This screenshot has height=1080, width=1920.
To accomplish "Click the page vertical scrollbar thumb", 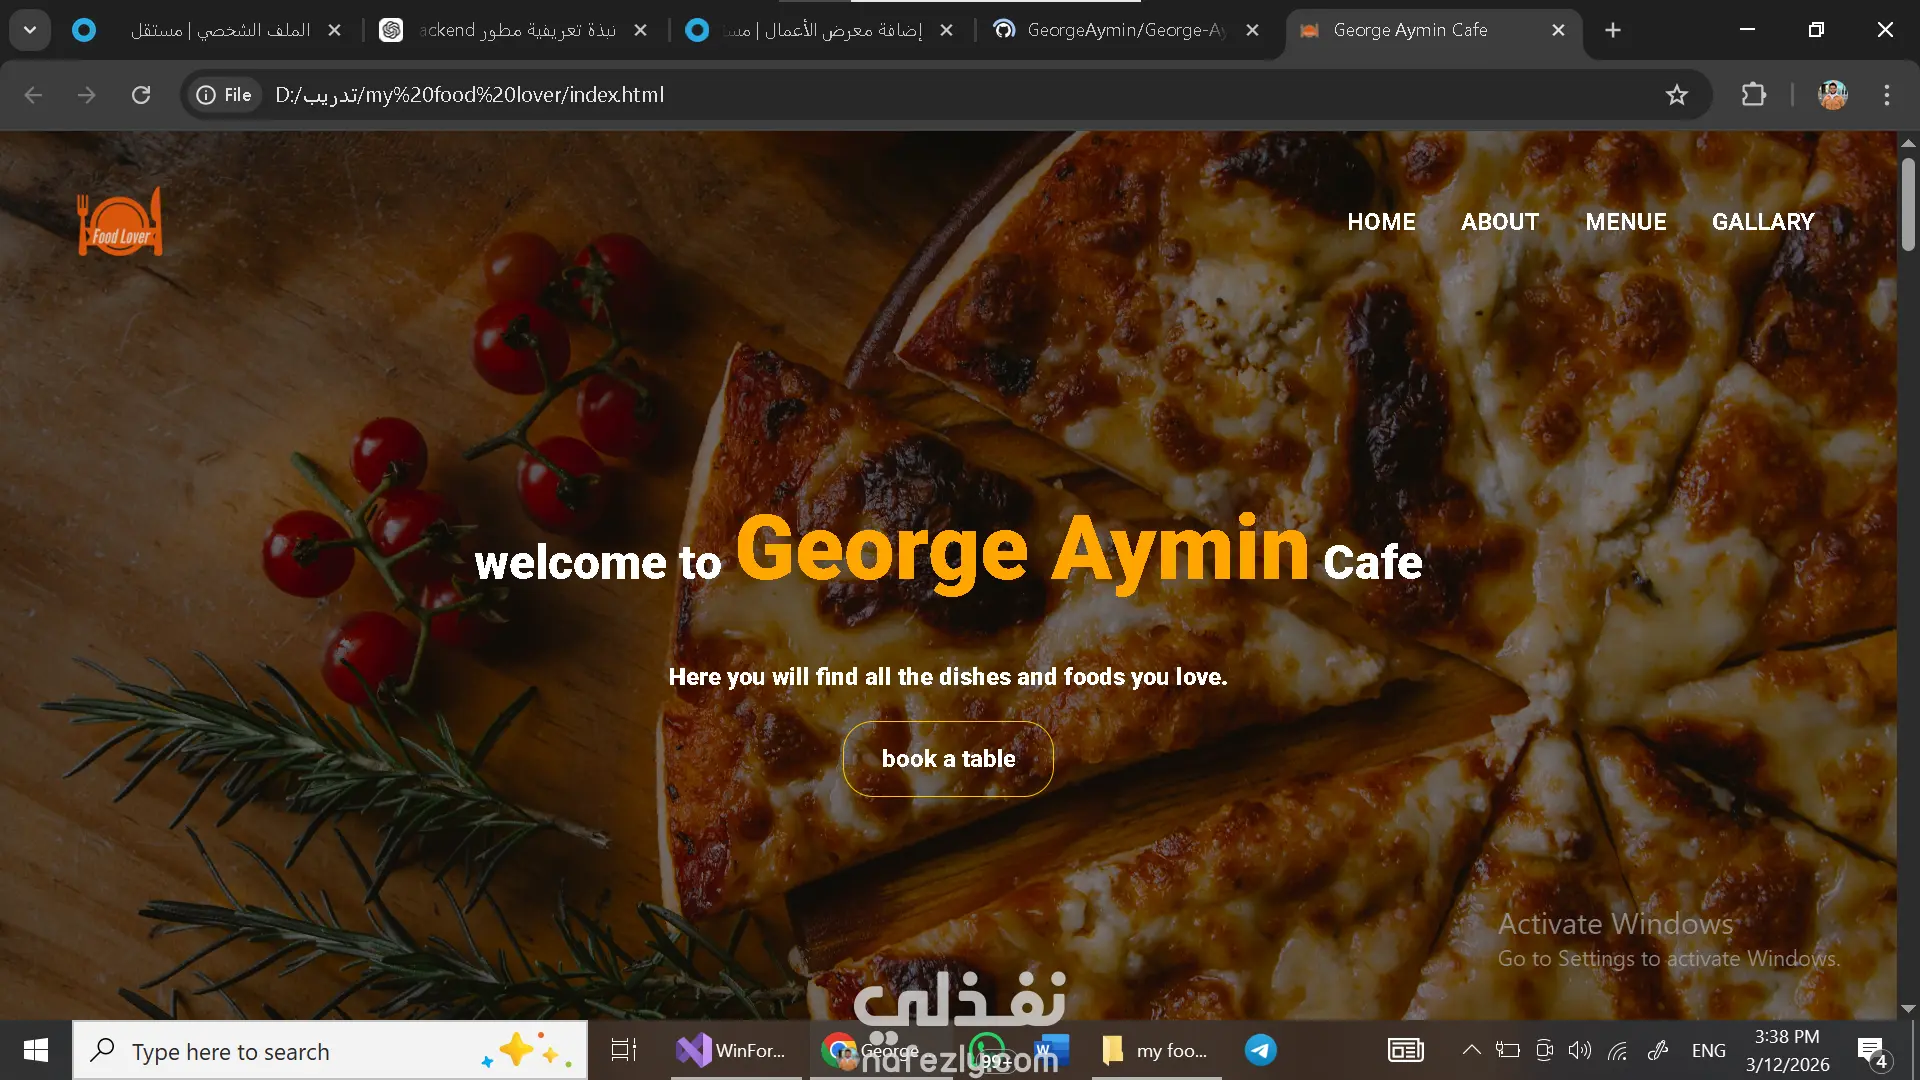I will click(x=1908, y=205).
